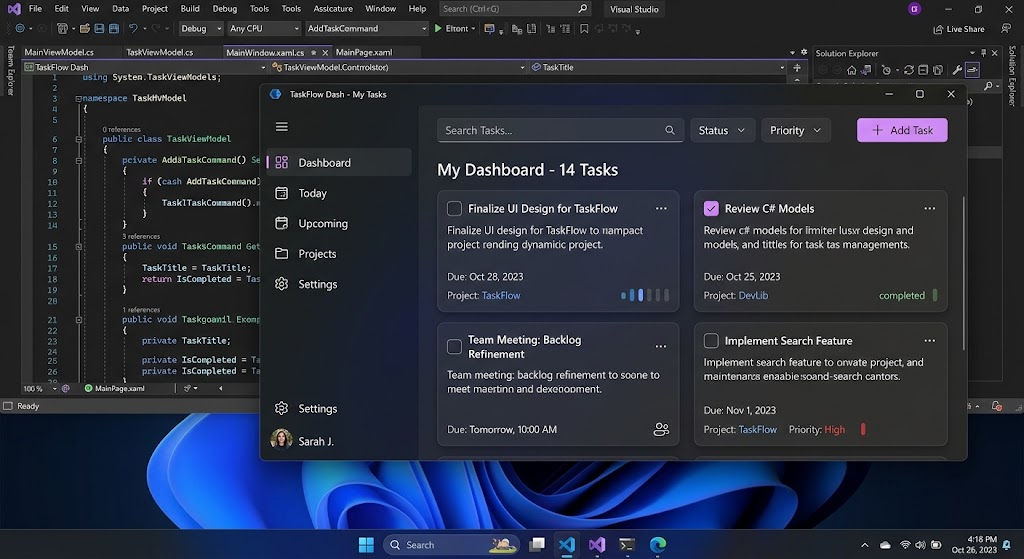Open Projects in TaskFlow sidebar
The image size is (1024, 559).
tap(339, 254)
